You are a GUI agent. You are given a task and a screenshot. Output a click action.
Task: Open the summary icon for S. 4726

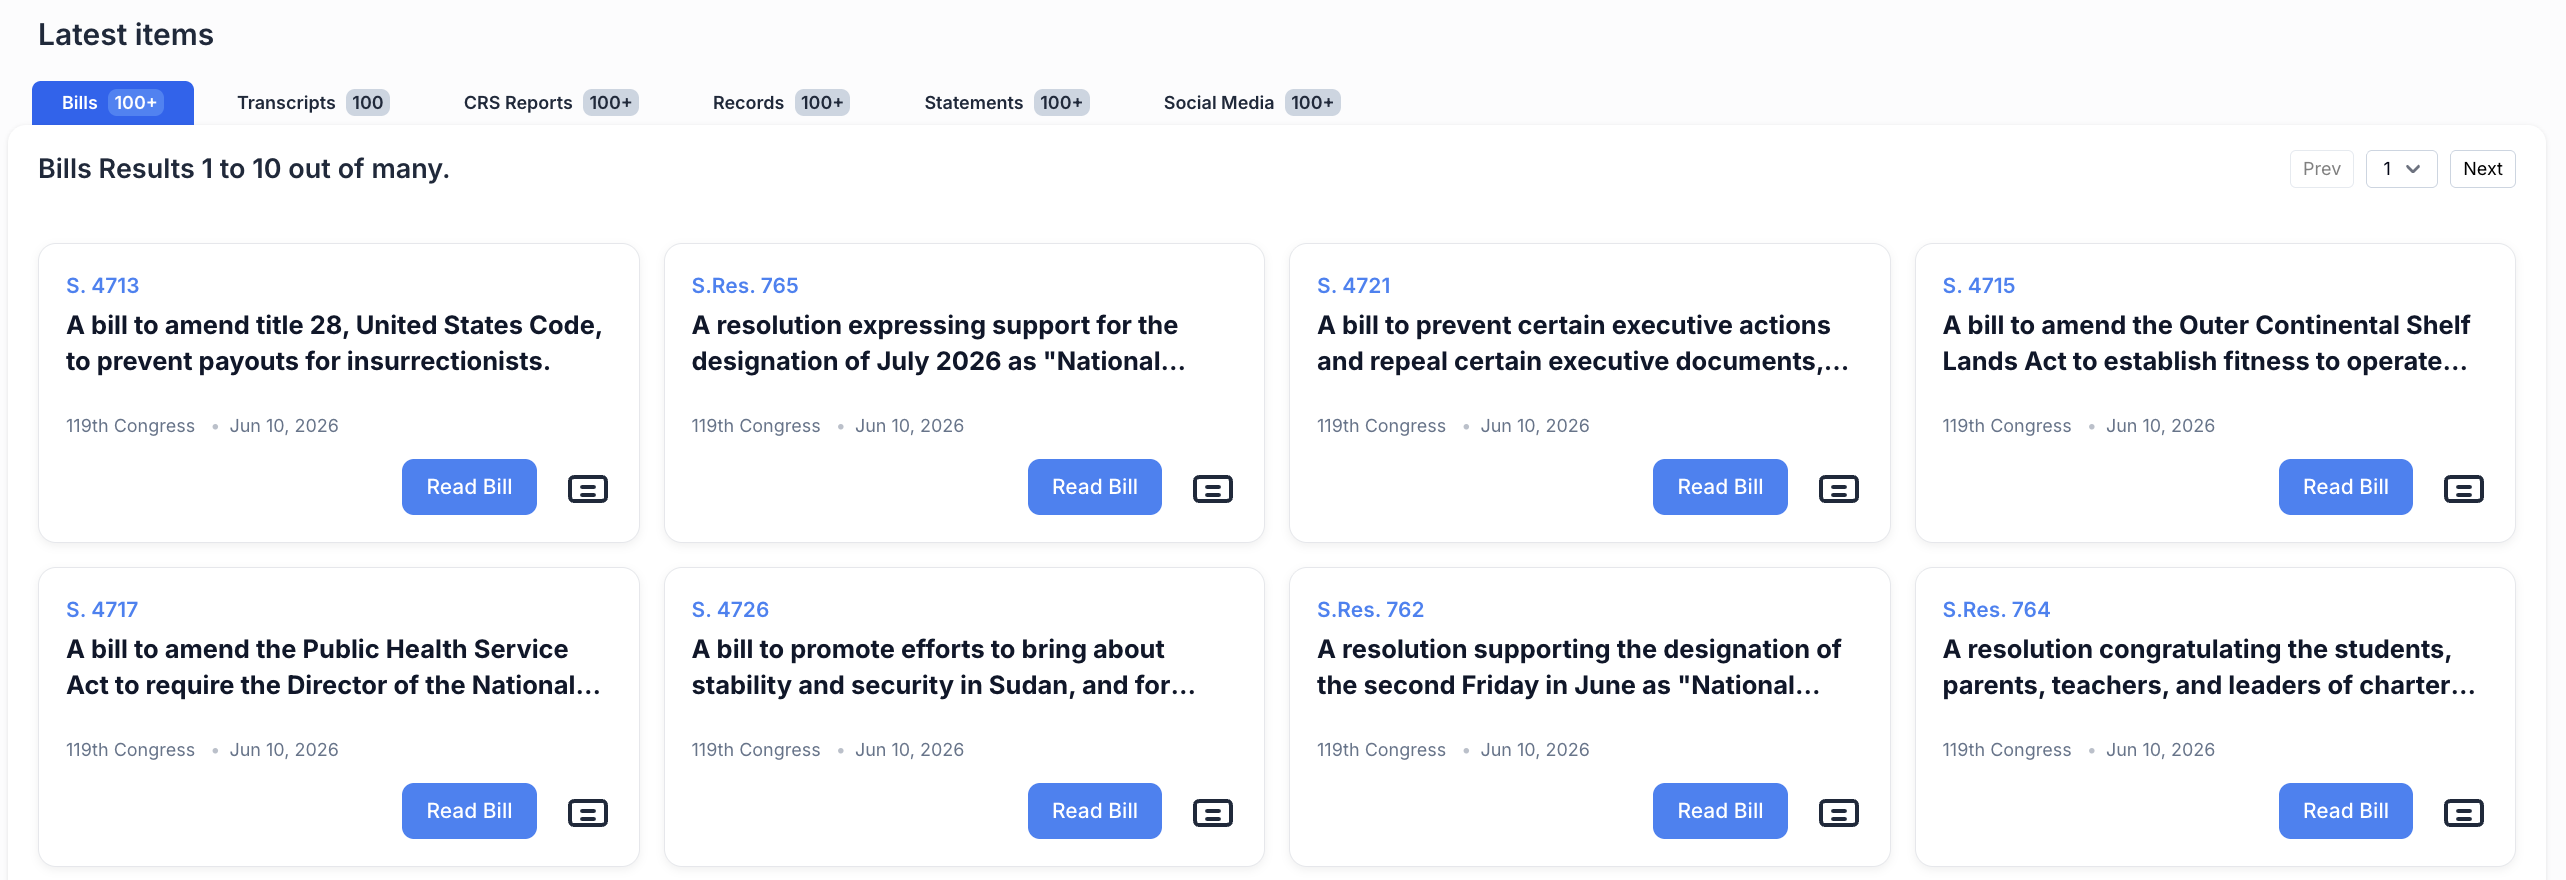(1213, 813)
